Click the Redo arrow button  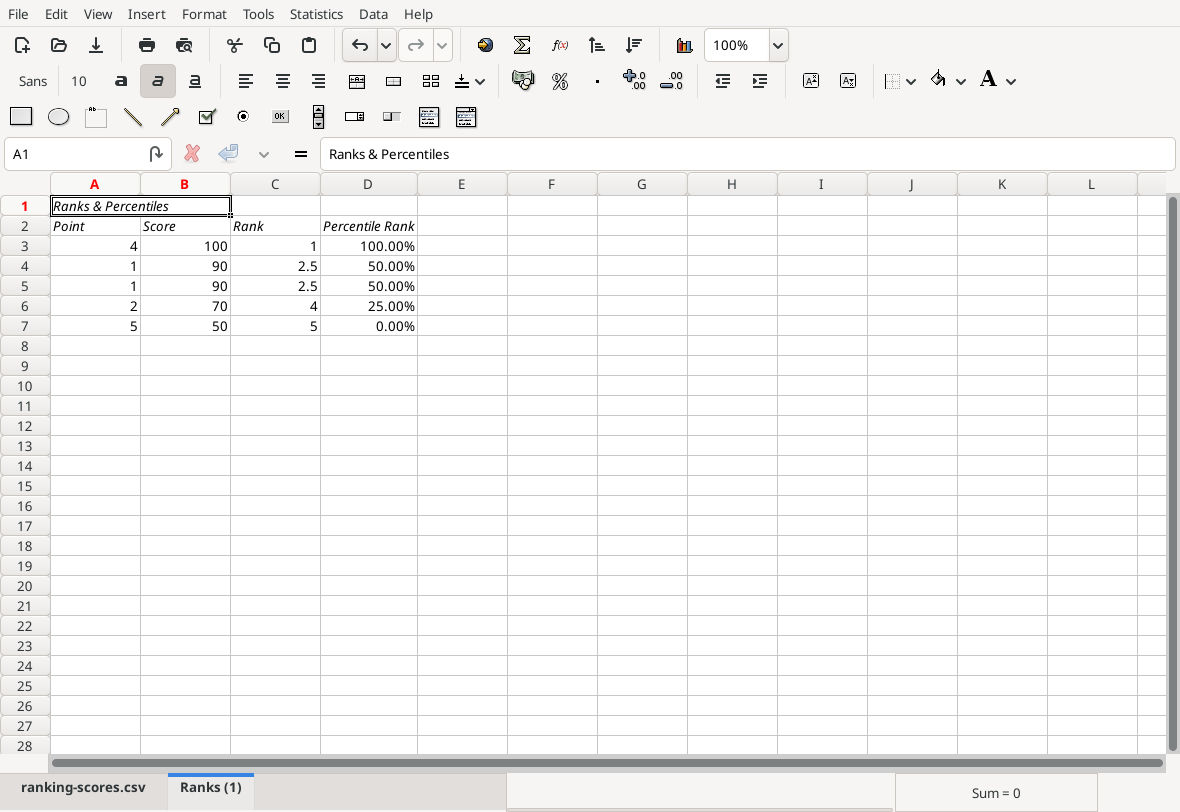(415, 45)
